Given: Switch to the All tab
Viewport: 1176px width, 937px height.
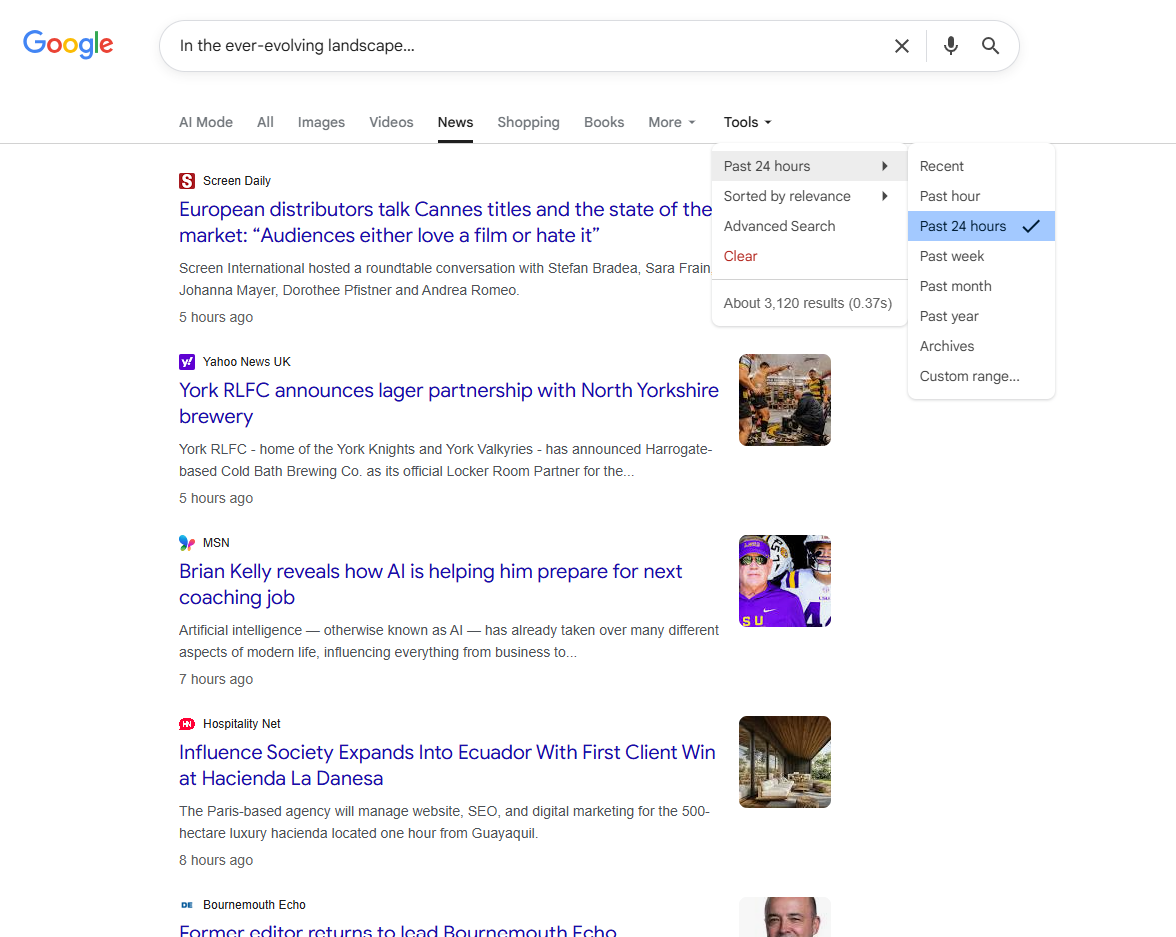Looking at the screenshot, I should (265, 122).
